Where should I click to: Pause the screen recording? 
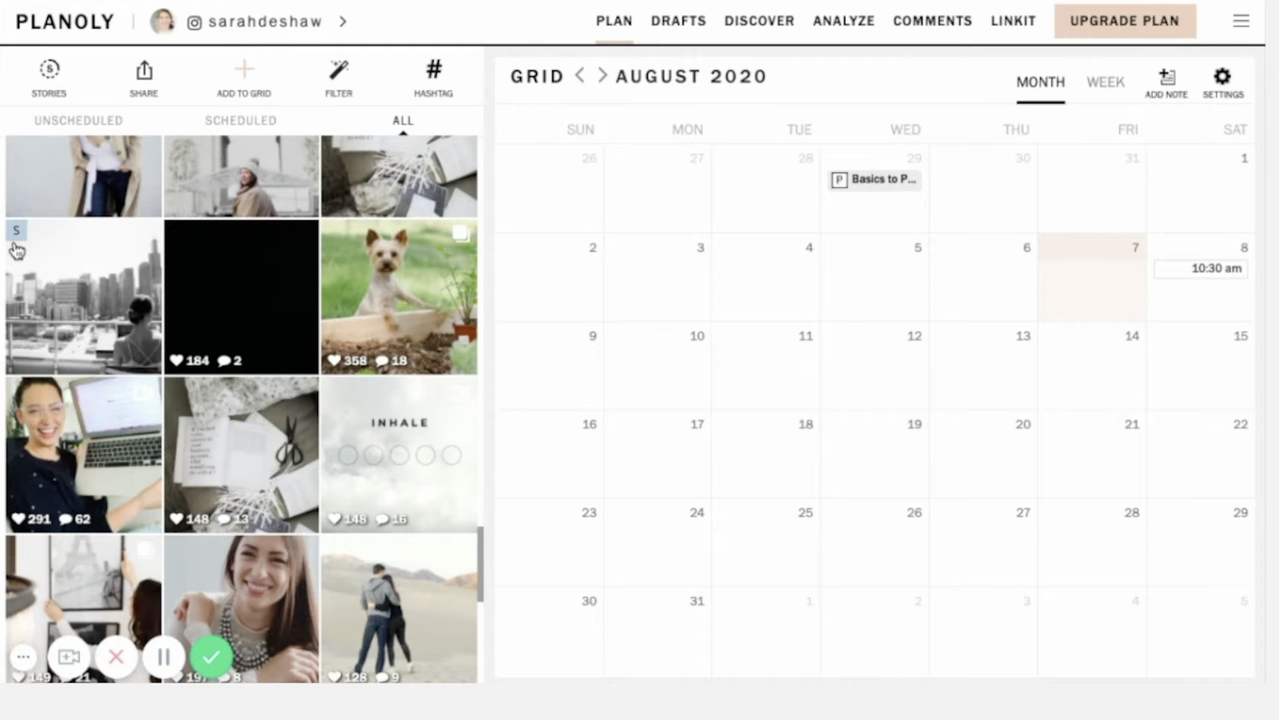pyautogui.click(x=163, y=657)
